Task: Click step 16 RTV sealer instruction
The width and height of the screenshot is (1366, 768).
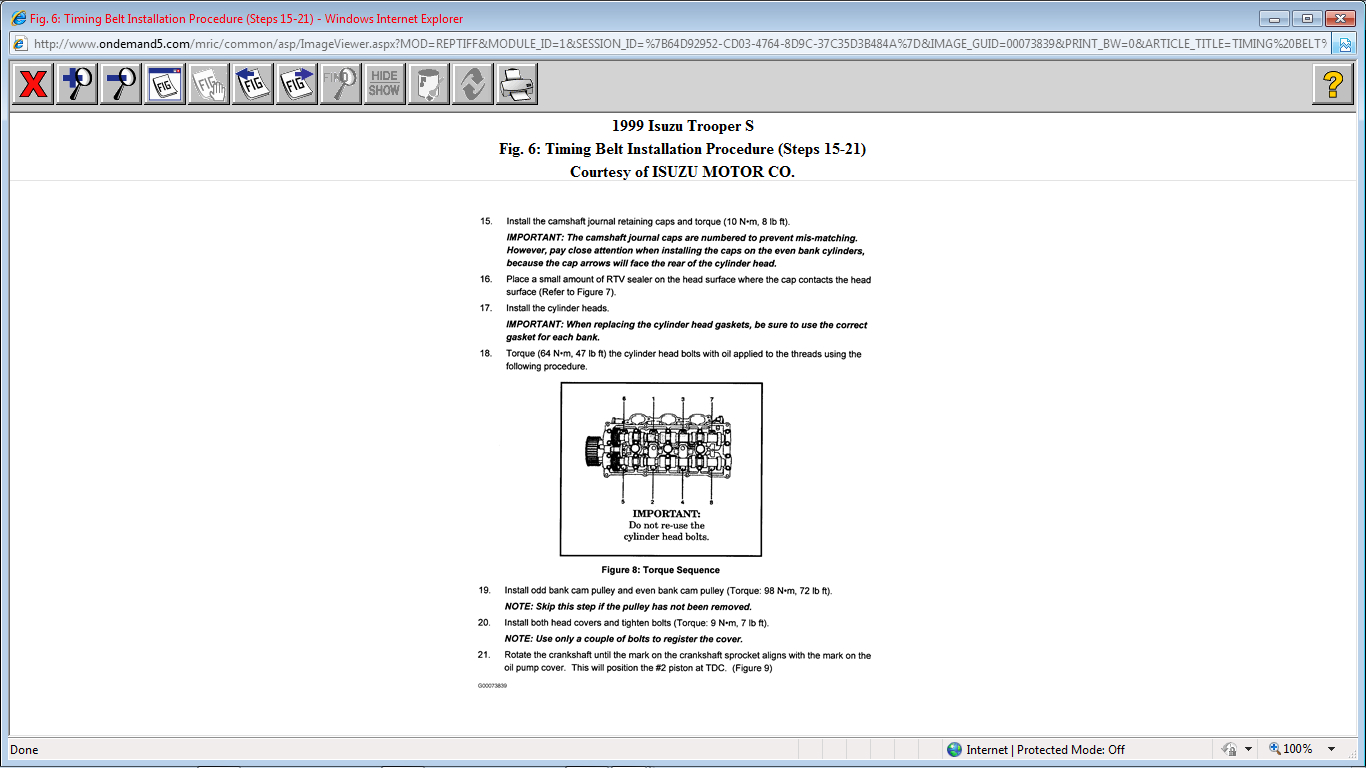Action: pos(688,286)
